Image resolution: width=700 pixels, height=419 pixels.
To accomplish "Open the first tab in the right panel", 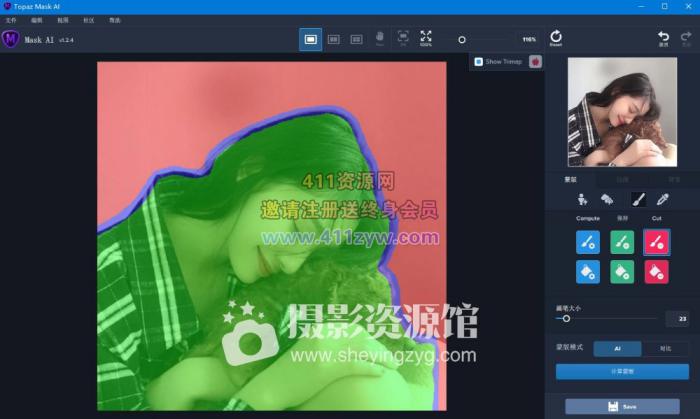I will pos(571,180).
